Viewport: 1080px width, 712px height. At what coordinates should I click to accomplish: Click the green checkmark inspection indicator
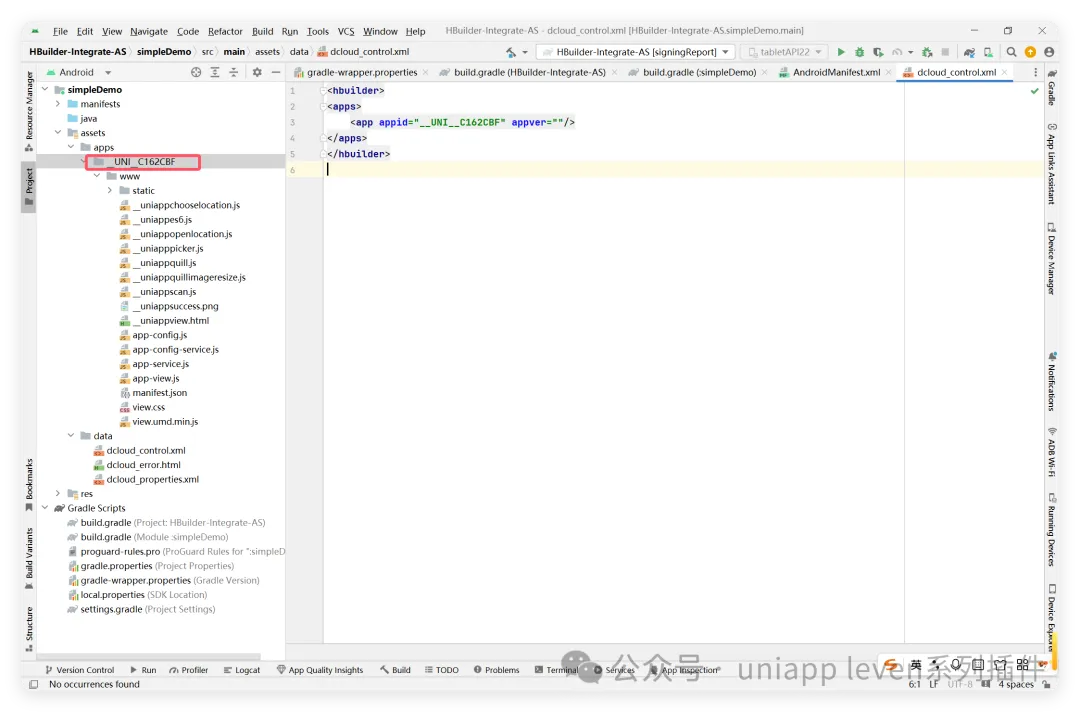[1035, 91]
